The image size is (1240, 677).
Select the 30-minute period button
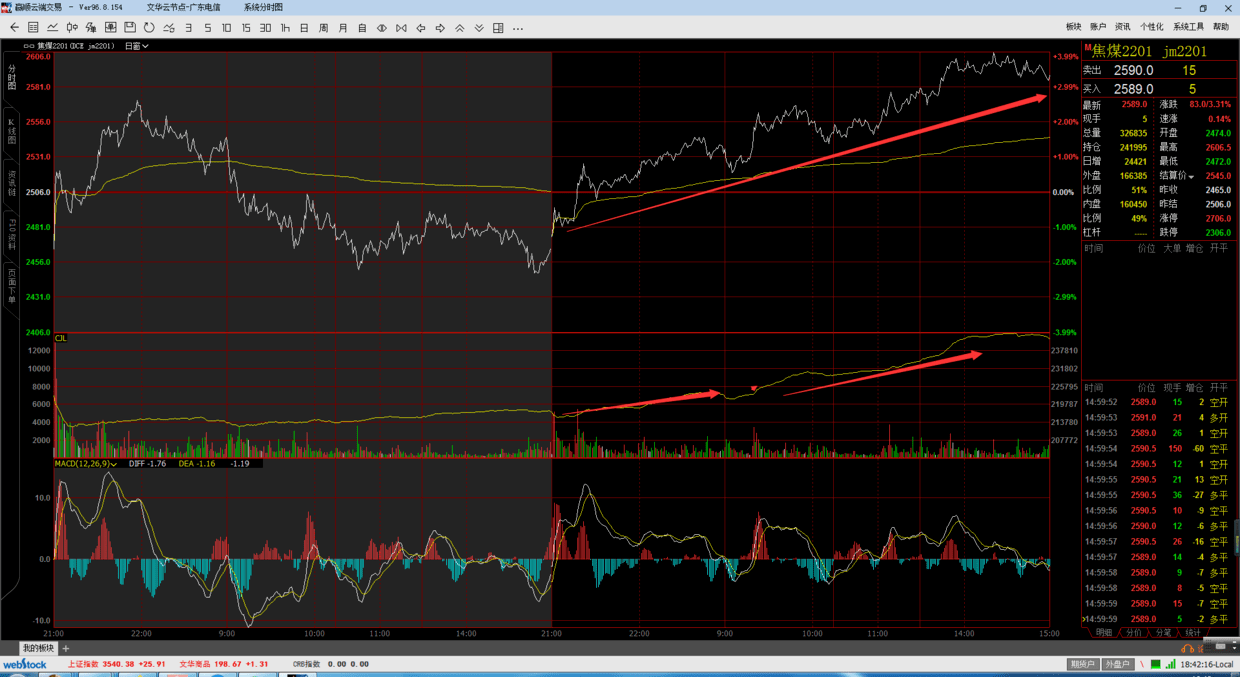265,28
